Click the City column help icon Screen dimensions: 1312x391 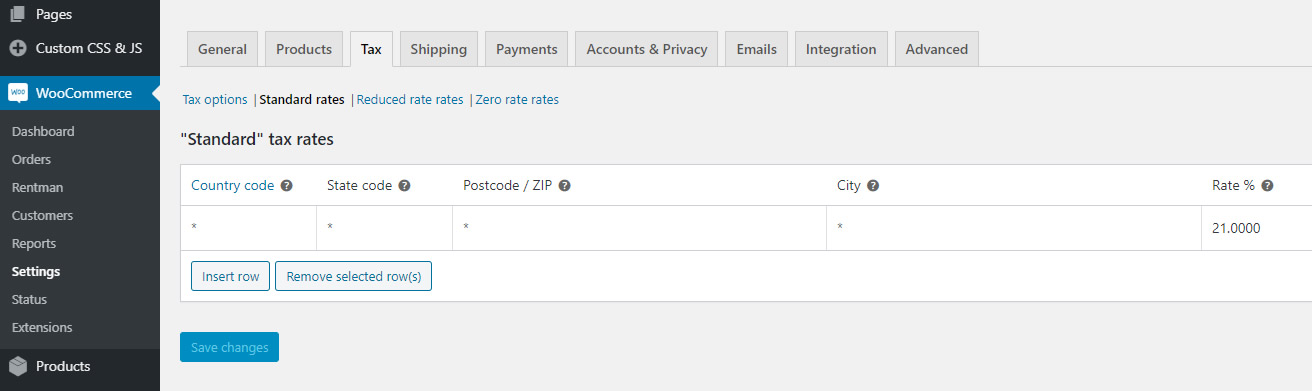click(x=873, y=186)
